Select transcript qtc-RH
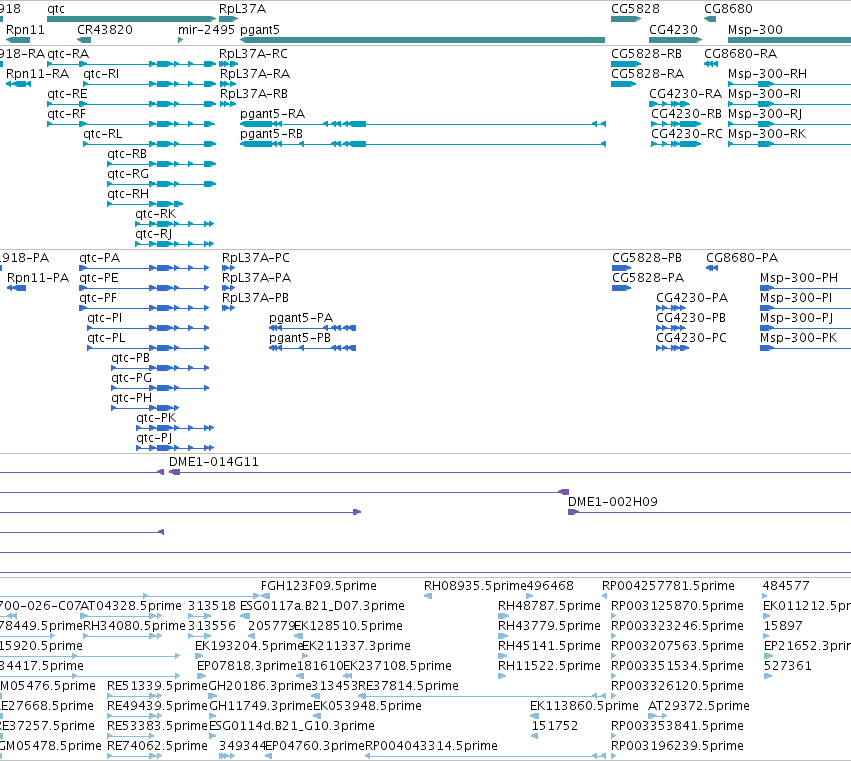The image size is (851, 761). click(x=145, y=205)
